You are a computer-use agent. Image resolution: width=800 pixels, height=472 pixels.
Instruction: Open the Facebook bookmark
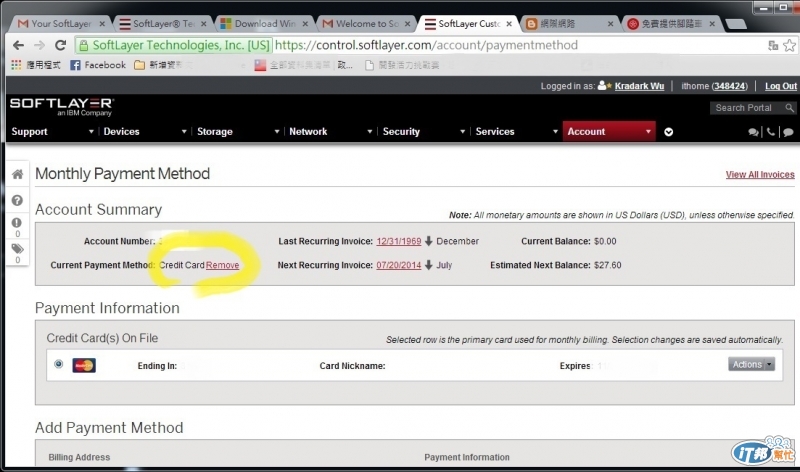[98, 65]
